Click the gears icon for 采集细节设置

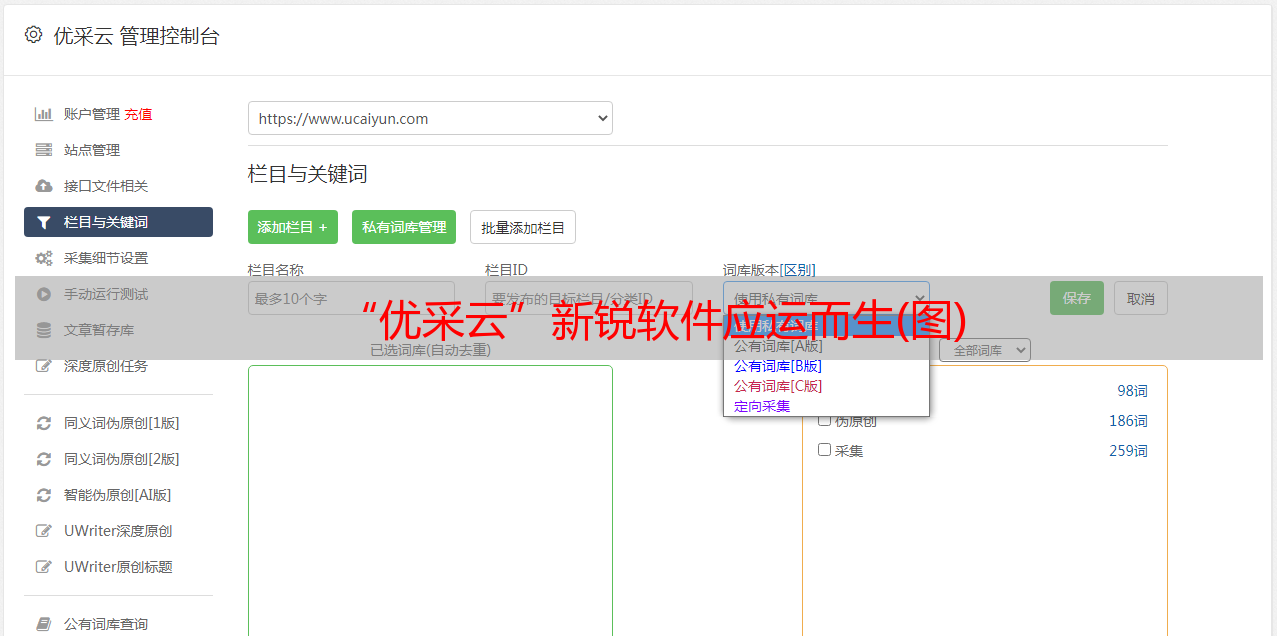[x=44, y=258]
